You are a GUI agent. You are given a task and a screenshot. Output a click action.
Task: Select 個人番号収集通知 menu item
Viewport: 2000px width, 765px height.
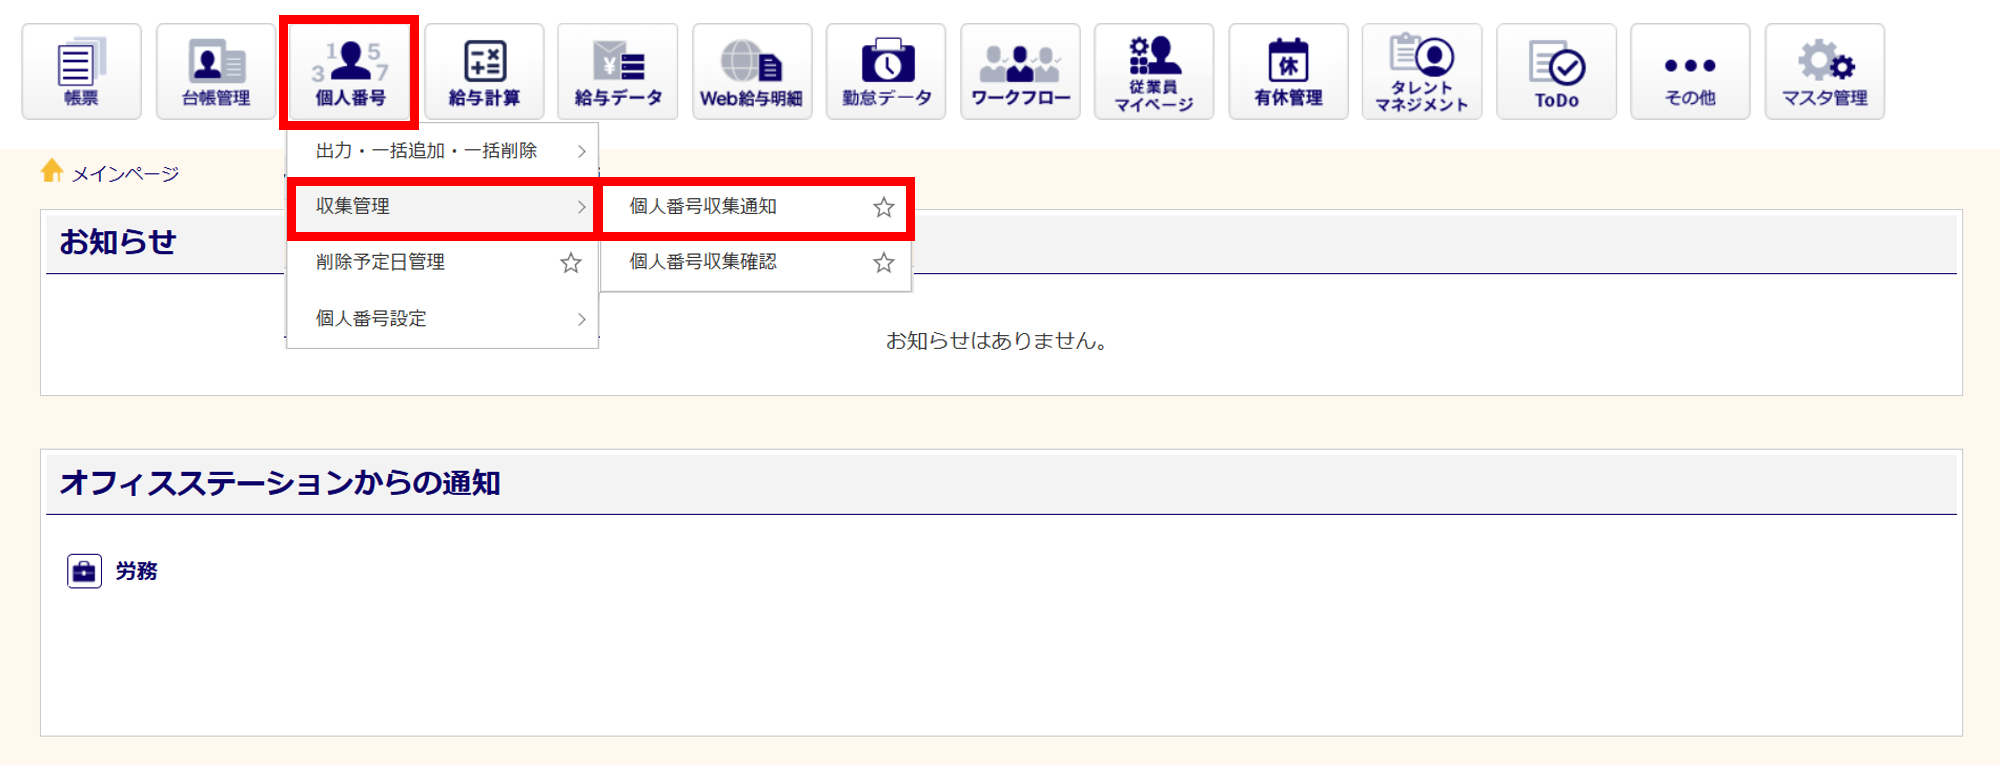tap(703, 207)
